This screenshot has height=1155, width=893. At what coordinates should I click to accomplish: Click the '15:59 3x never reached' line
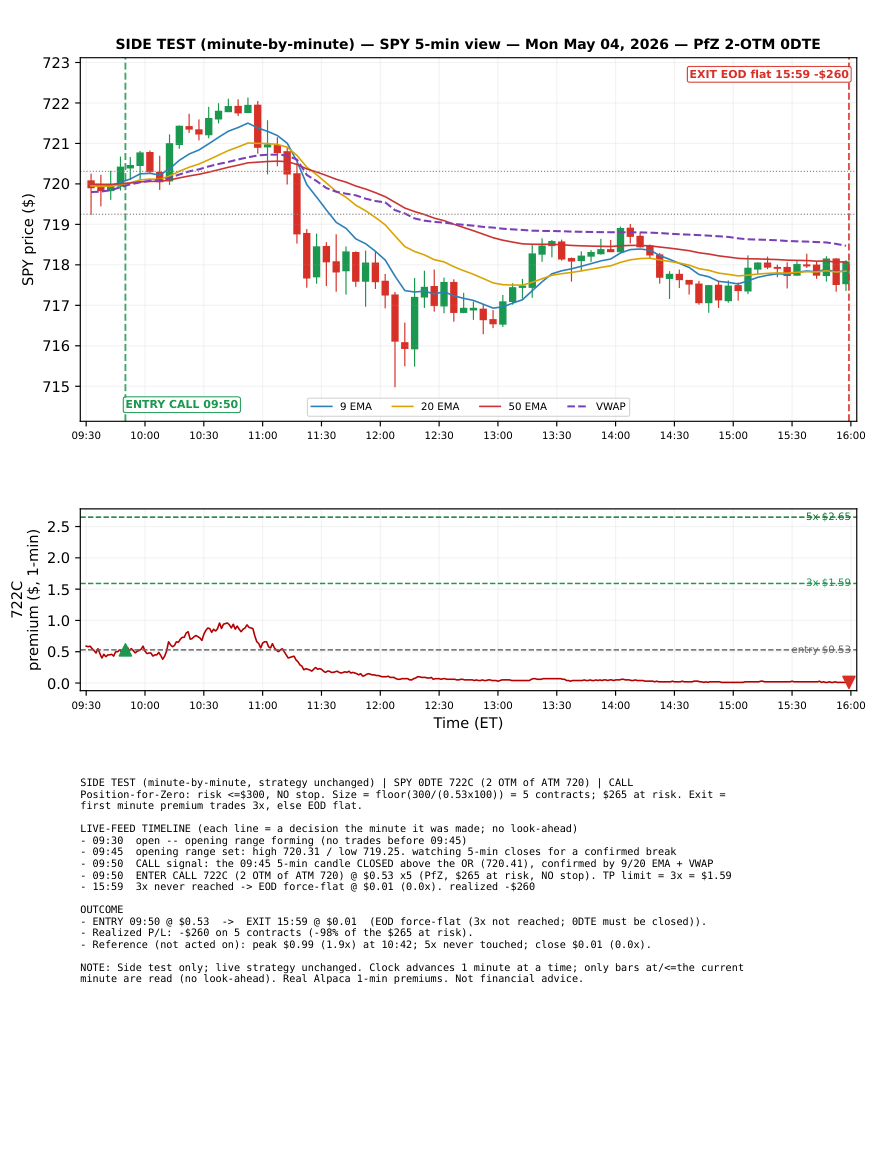(307, 886)
